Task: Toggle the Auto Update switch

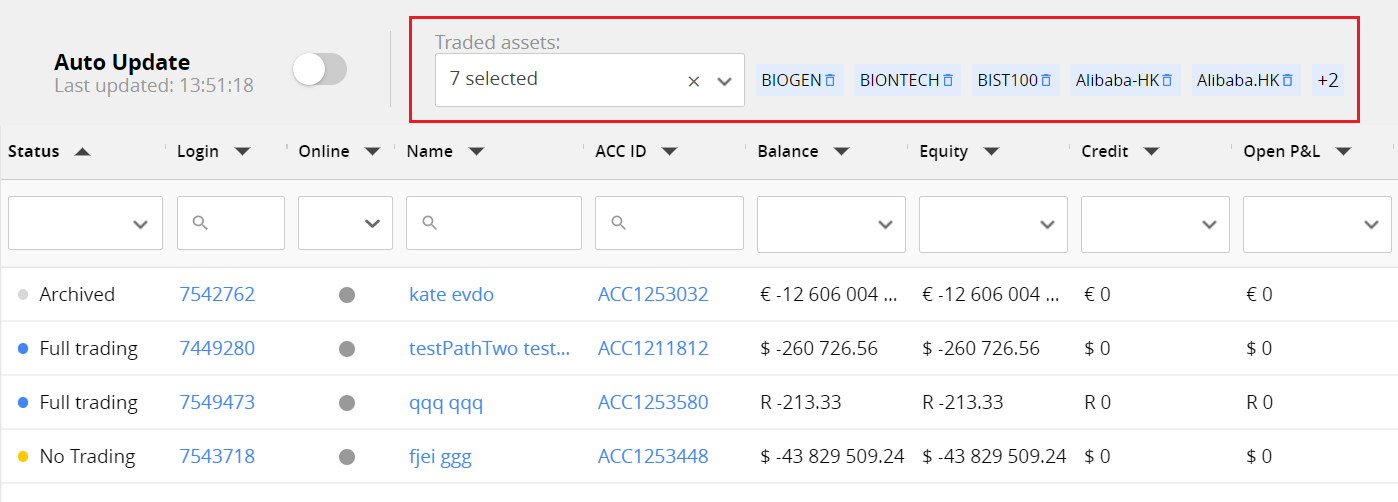Action: click(320, 69)
